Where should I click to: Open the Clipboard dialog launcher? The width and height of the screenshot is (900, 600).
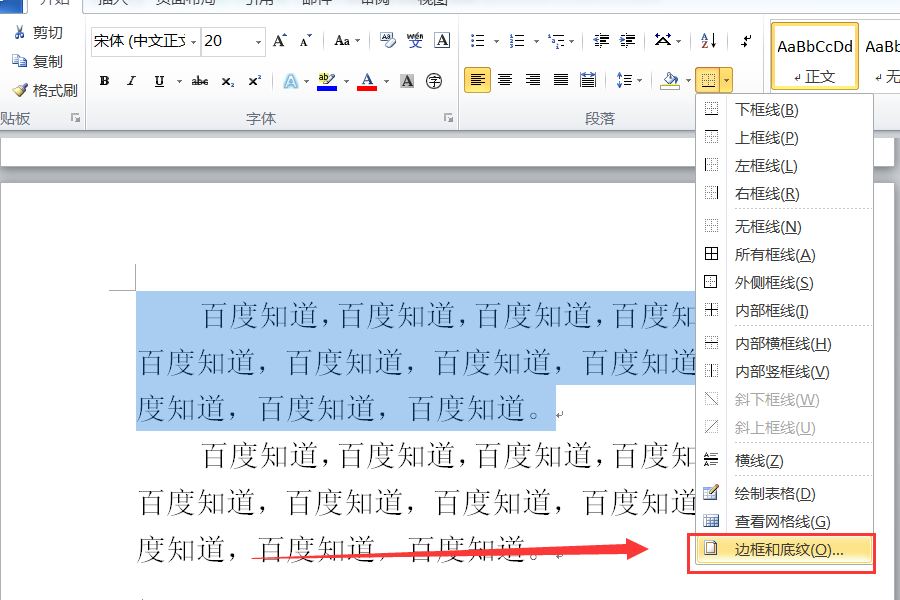pos(75,118)
